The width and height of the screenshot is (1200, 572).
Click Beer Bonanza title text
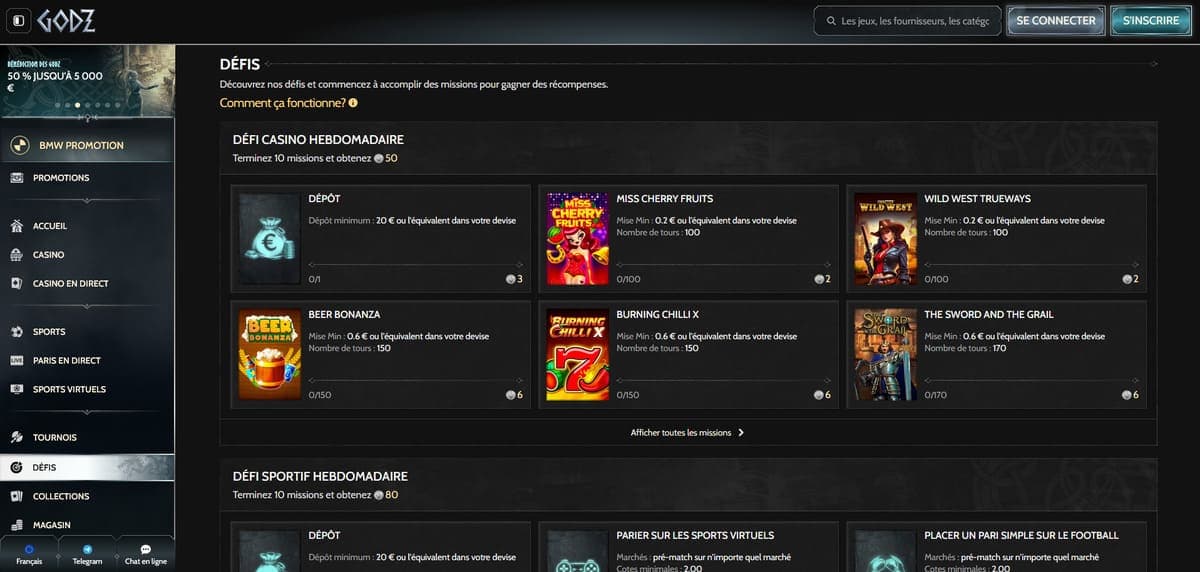coord(344,315)
